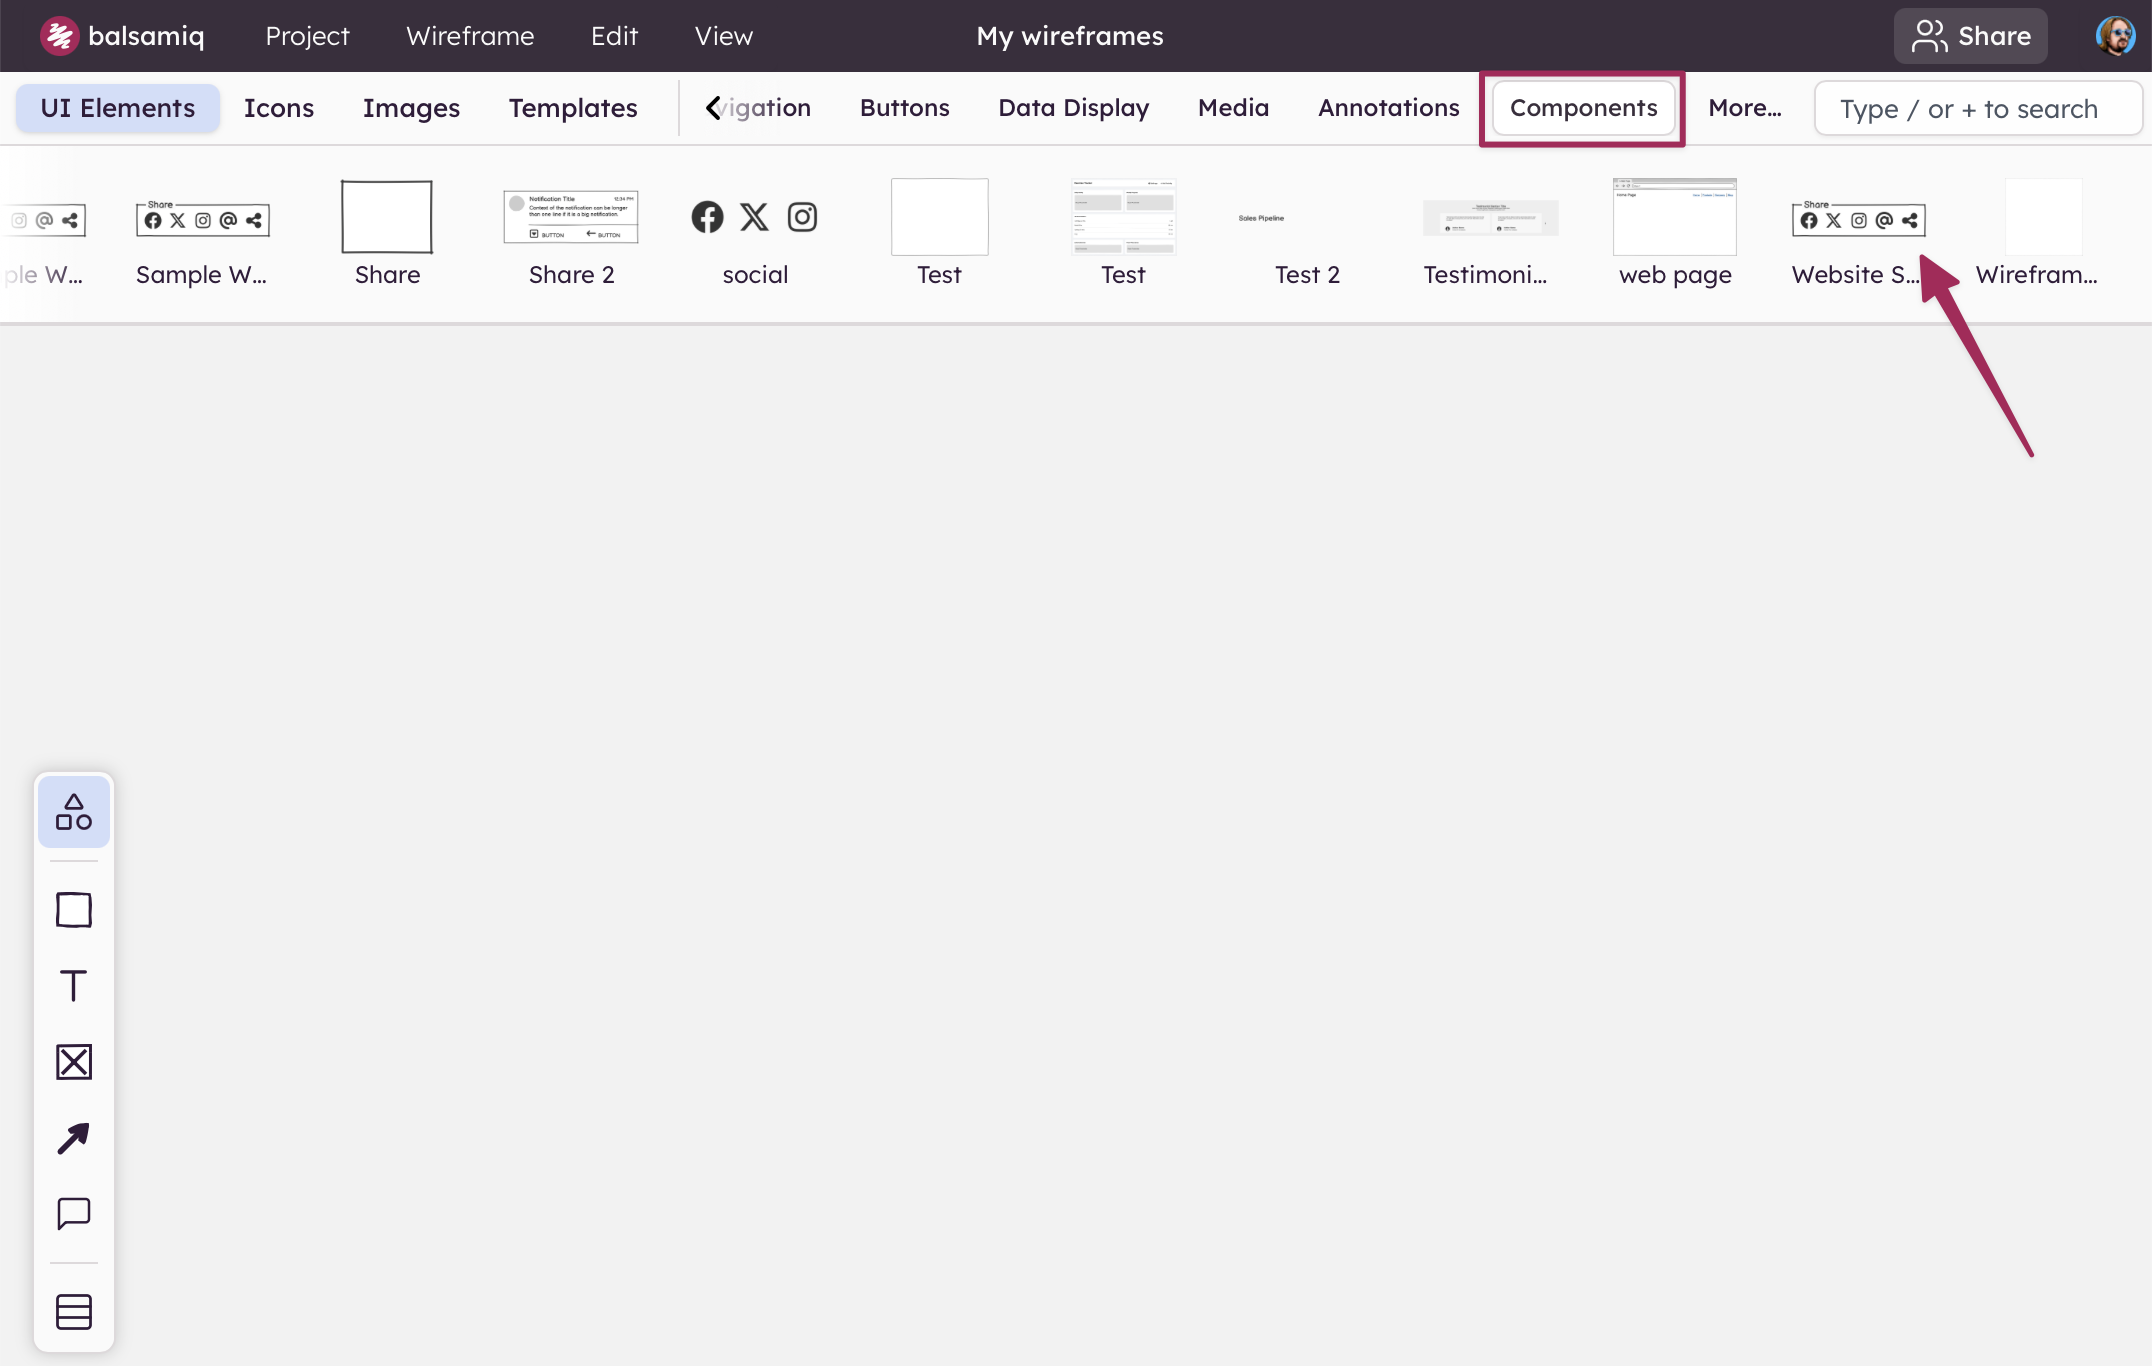Screen dimensions: 2152x1366
Task: Select the image placeholder tool
Action: 74,1062
